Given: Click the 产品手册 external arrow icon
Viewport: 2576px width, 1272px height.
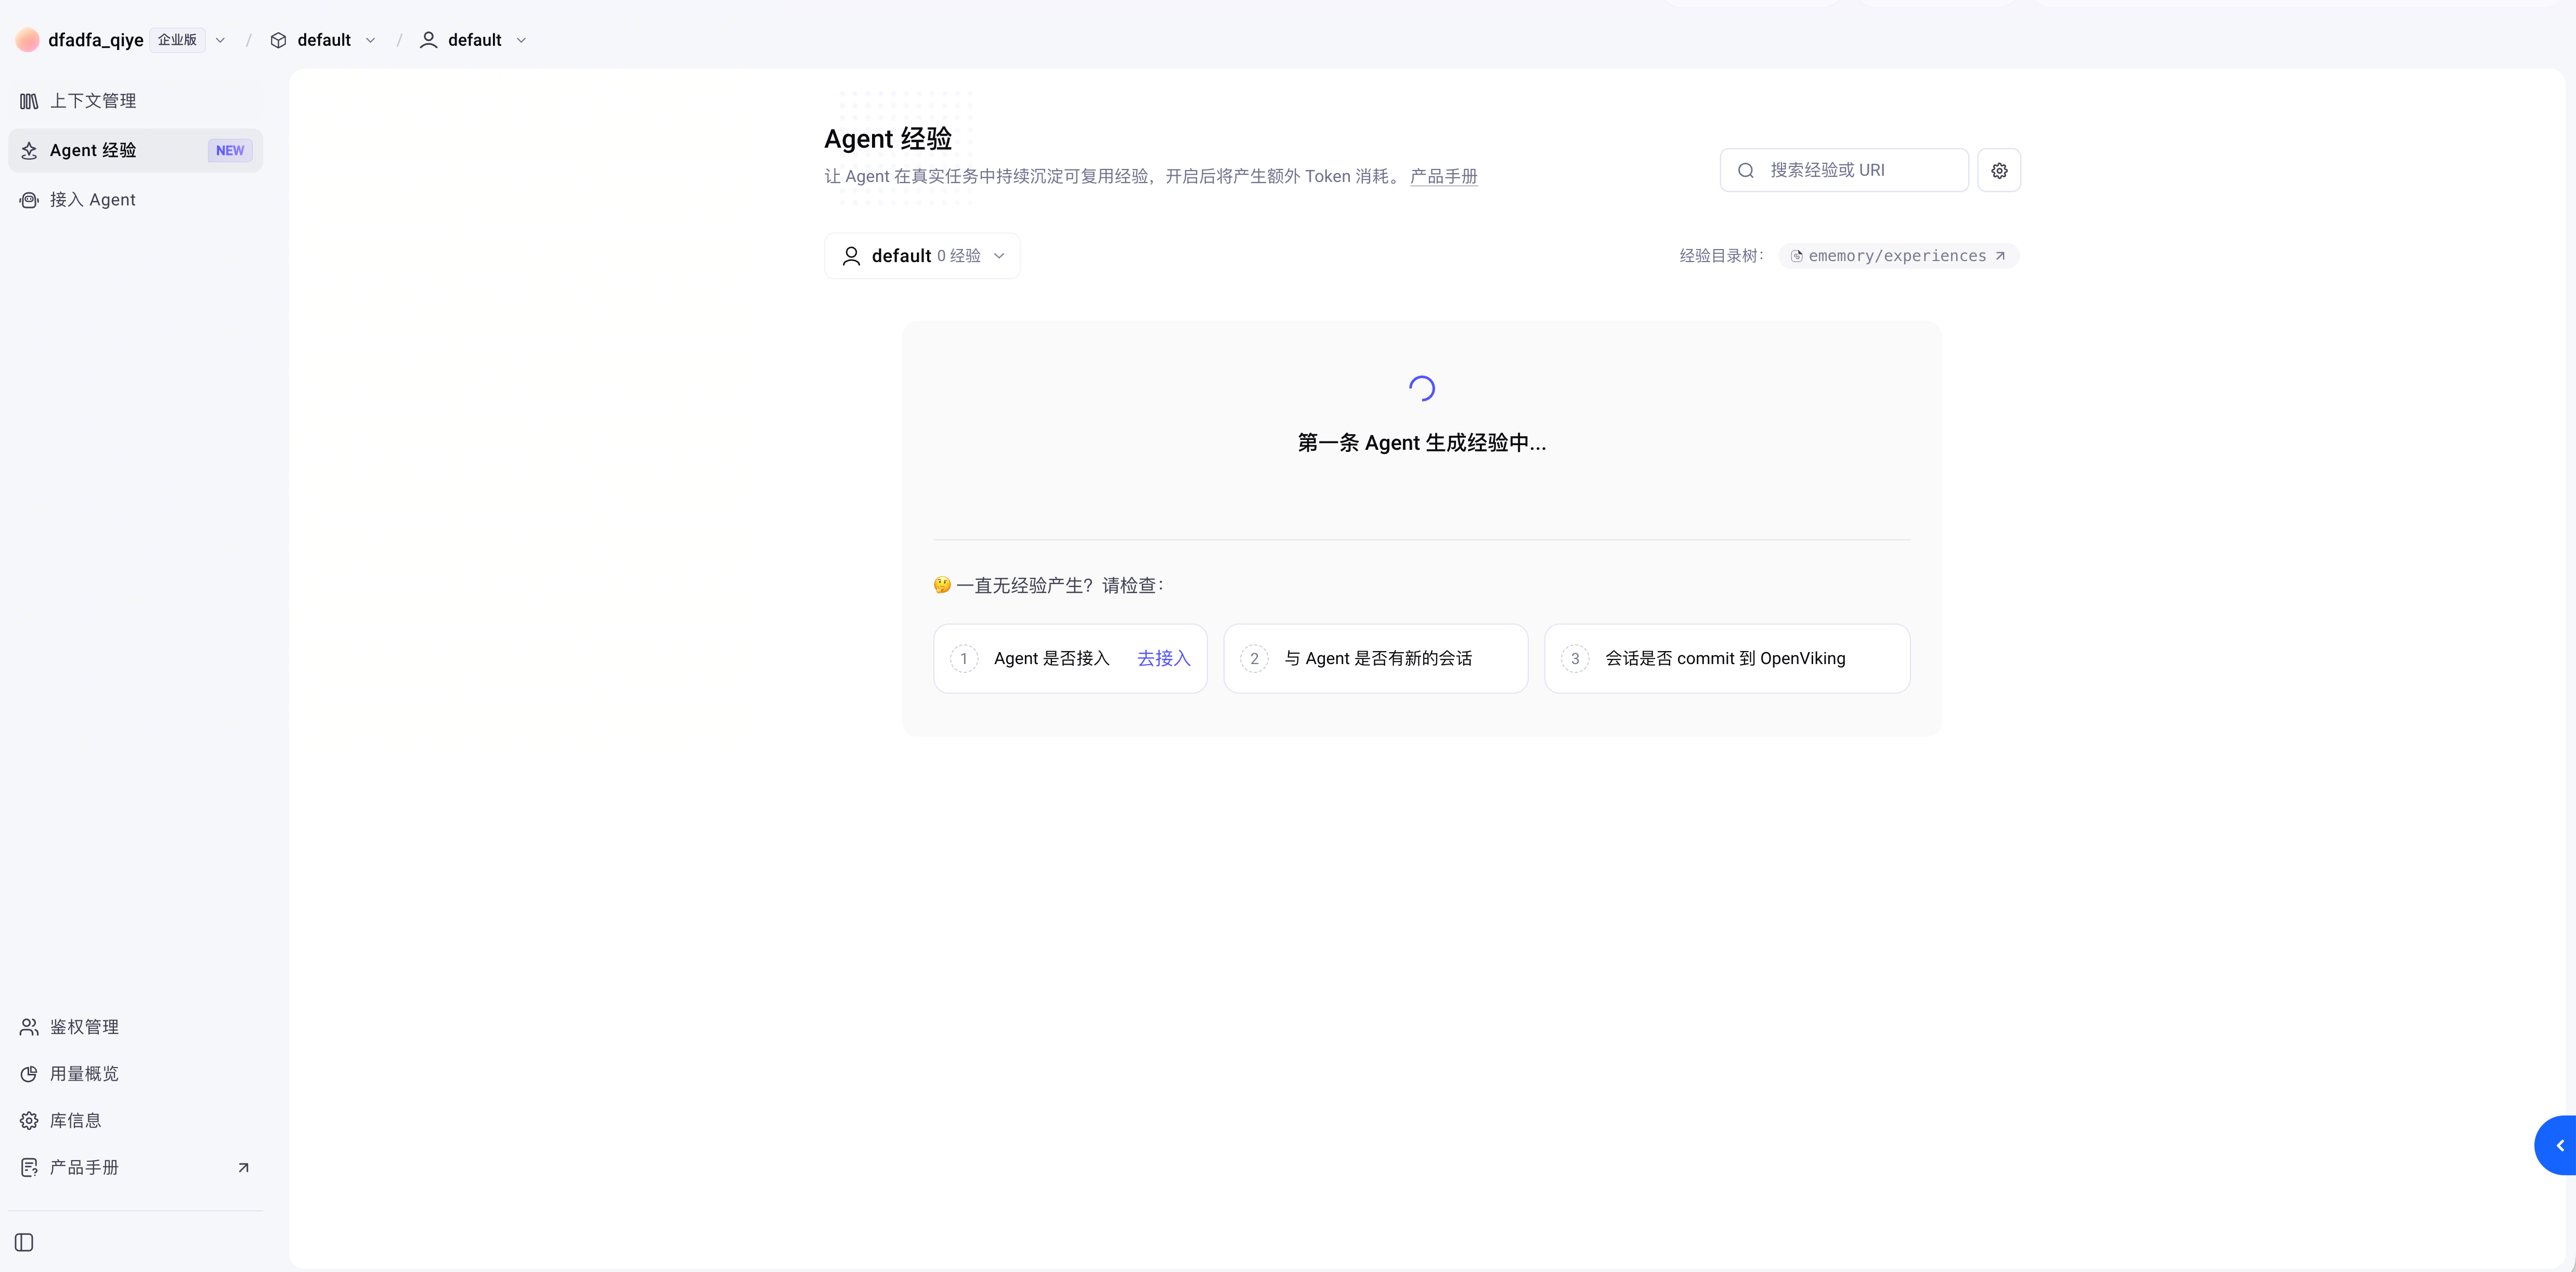Looking at the screenshot, I should pyautogui.click(x=243, y=1167).
